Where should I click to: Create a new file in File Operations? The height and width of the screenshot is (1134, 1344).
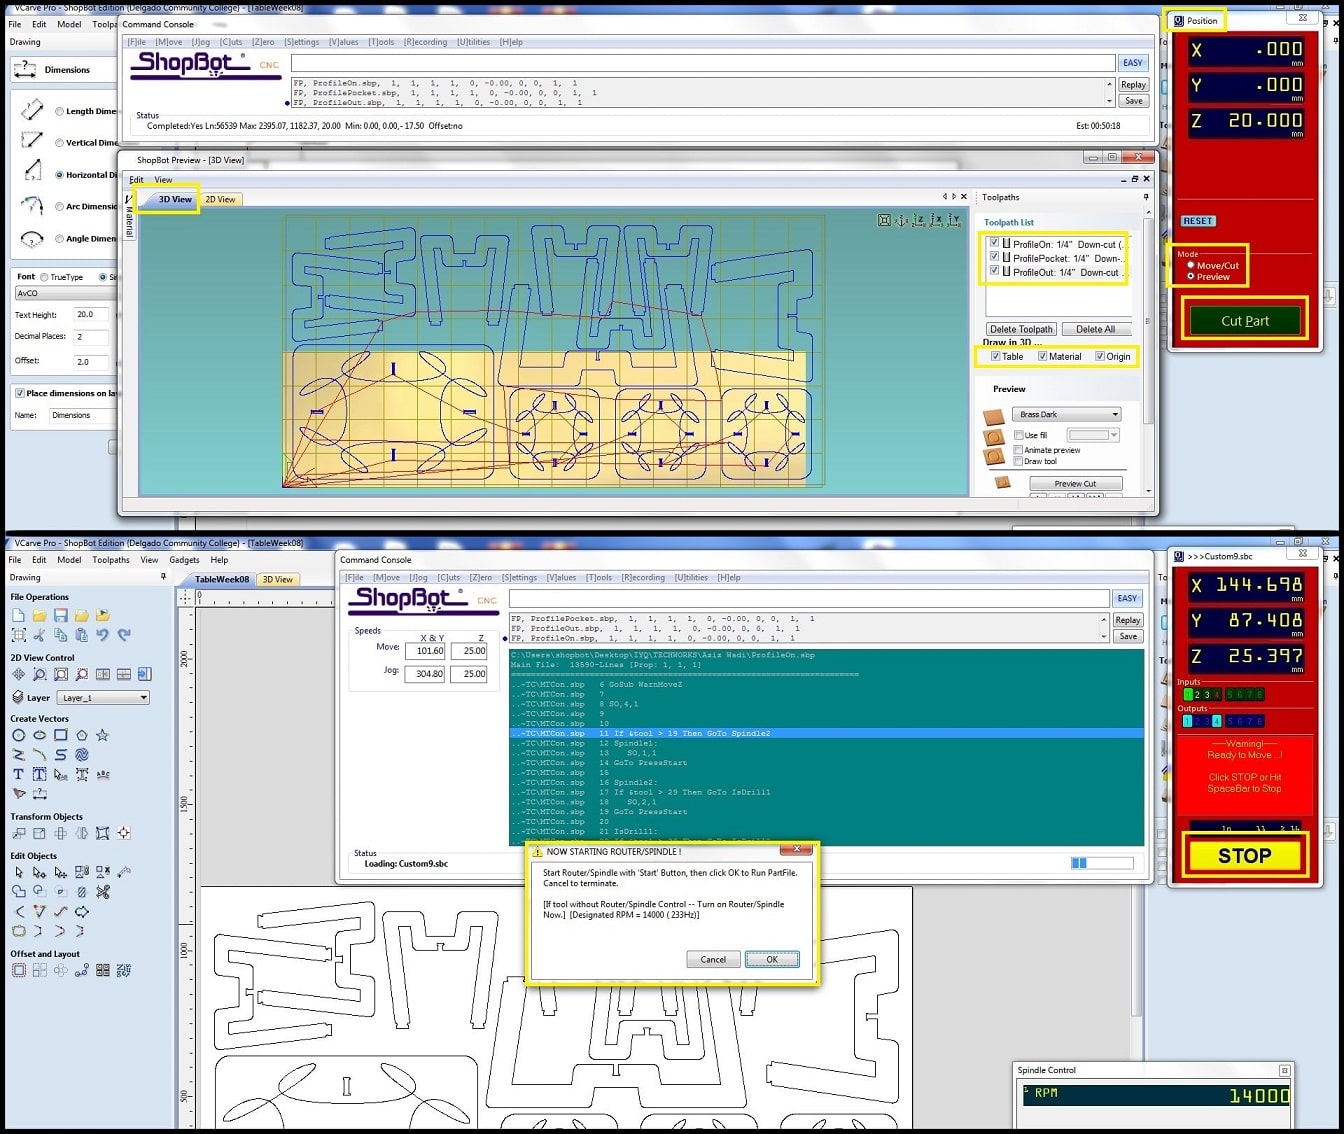19,615
